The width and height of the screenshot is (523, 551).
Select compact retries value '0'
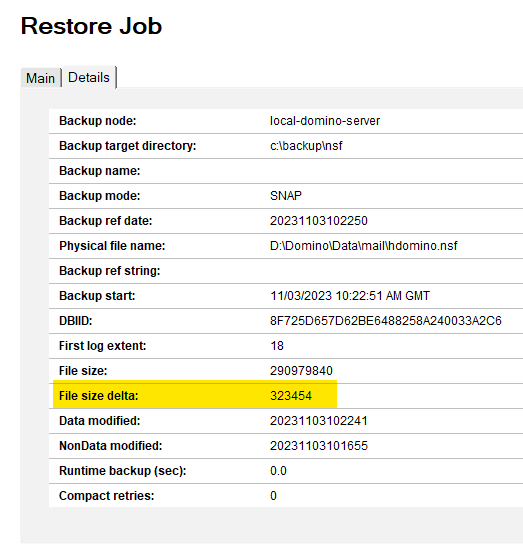click(x=273, y=496)
